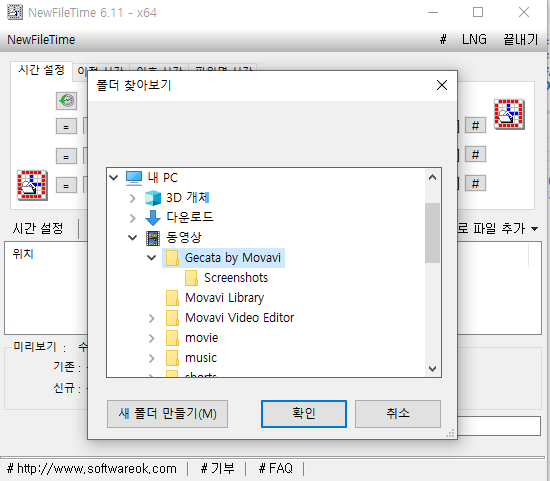Screen dimensions: 550x481
Task: Click the drag-and-drop icon at top right
Action: tap(509, 114)
